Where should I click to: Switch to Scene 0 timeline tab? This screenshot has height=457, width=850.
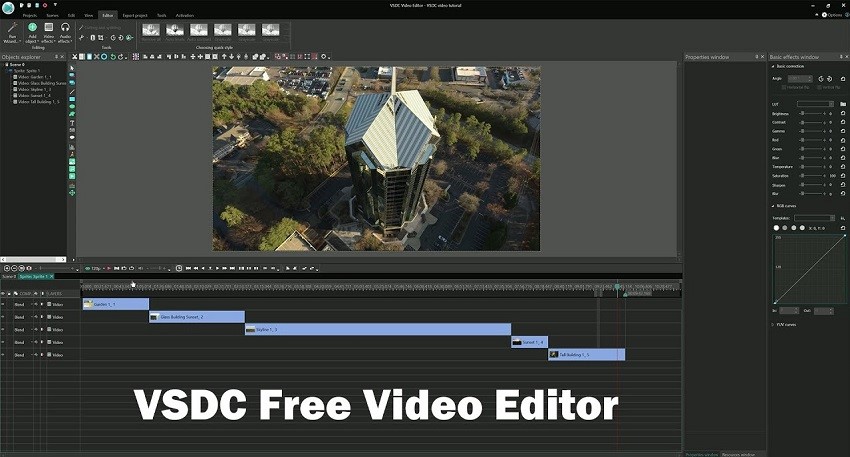point(9,276)
